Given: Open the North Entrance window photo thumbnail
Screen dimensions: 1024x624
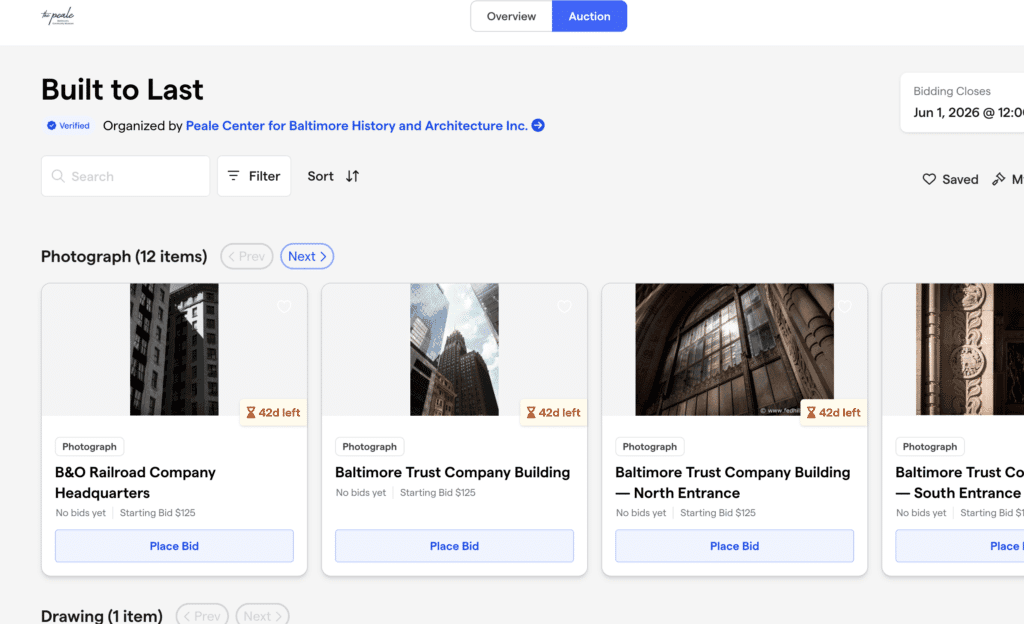Looking at the screenshot, I should tap(735, 349).
